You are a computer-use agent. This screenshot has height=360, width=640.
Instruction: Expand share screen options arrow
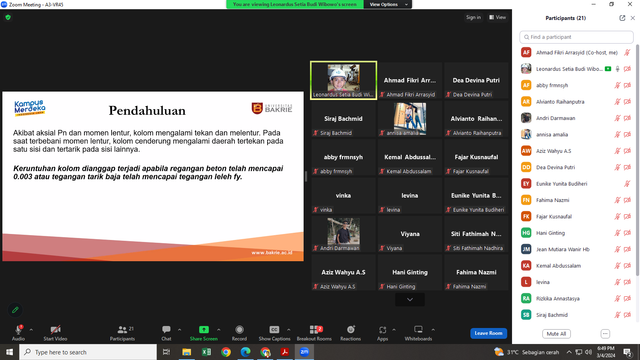[218, 330]
